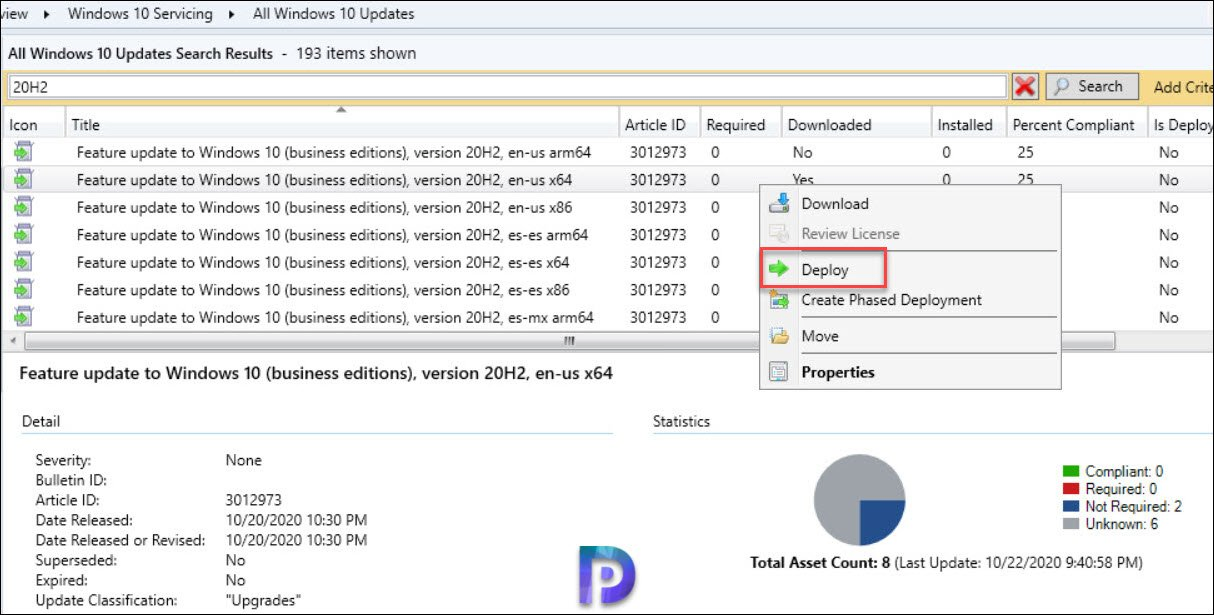
Task: Click the red Required legend swatch
Action: (1071, 489)
